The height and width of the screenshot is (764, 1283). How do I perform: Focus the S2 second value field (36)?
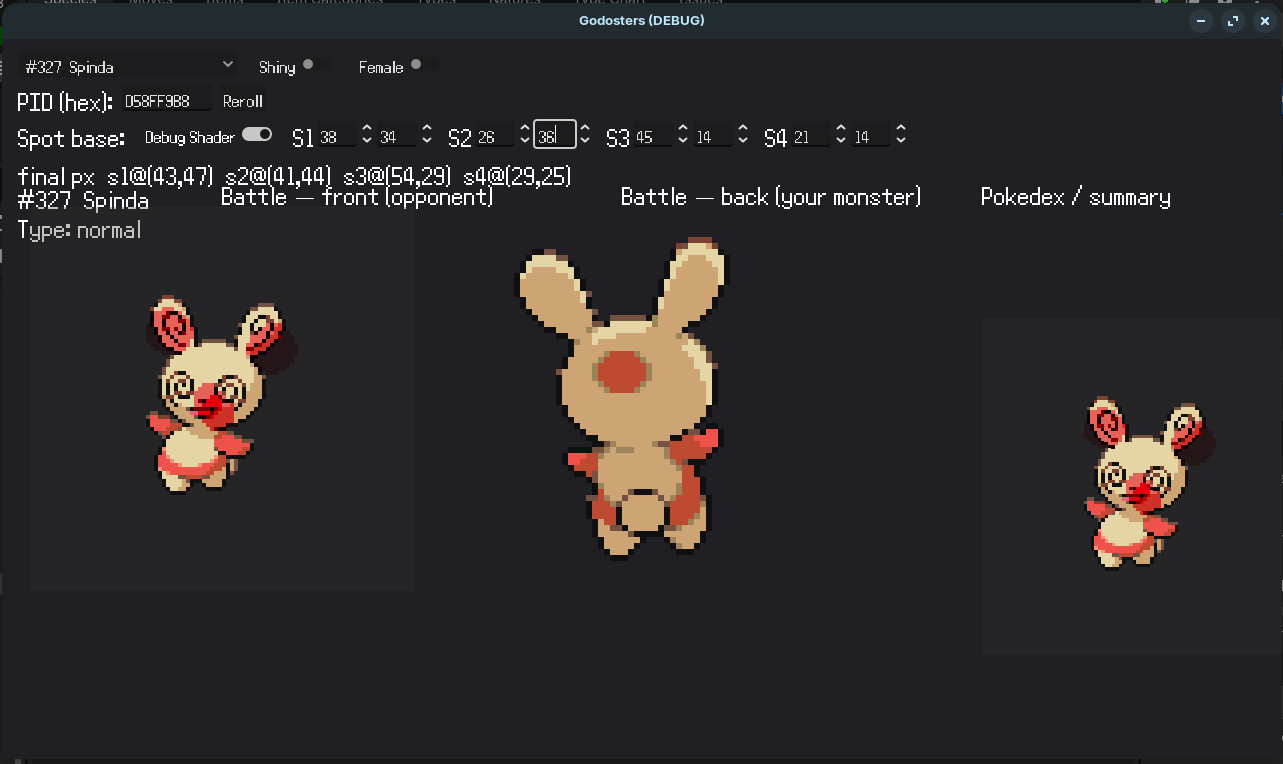tap(555, 135)
